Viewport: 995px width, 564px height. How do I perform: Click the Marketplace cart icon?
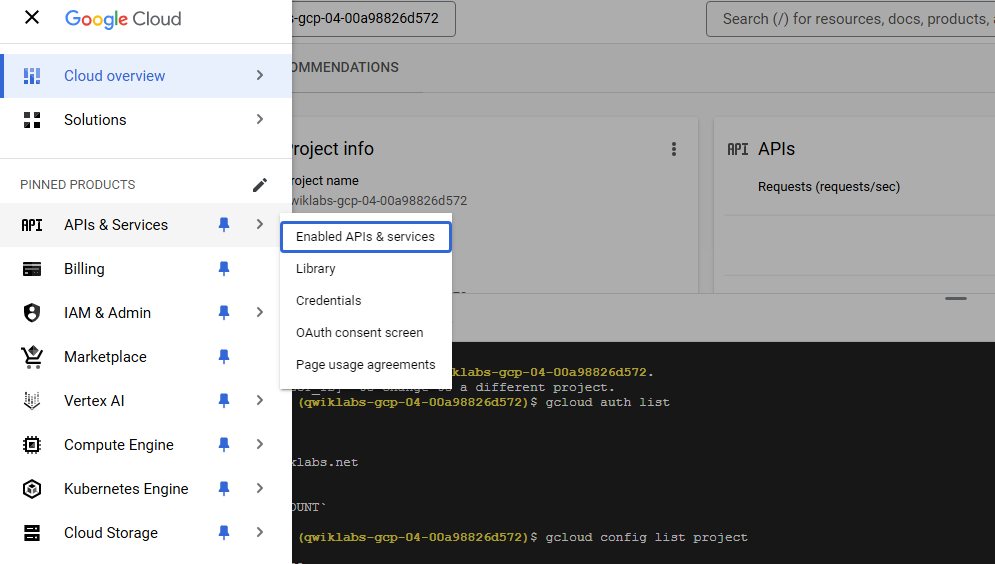[32, 357]
